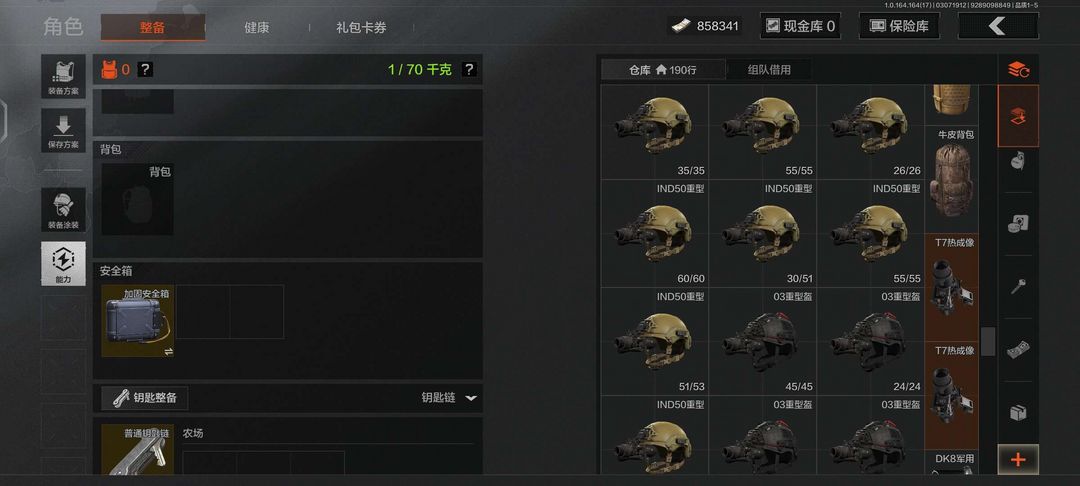Click the 保存方案 save loadout icon

[63, 130]
